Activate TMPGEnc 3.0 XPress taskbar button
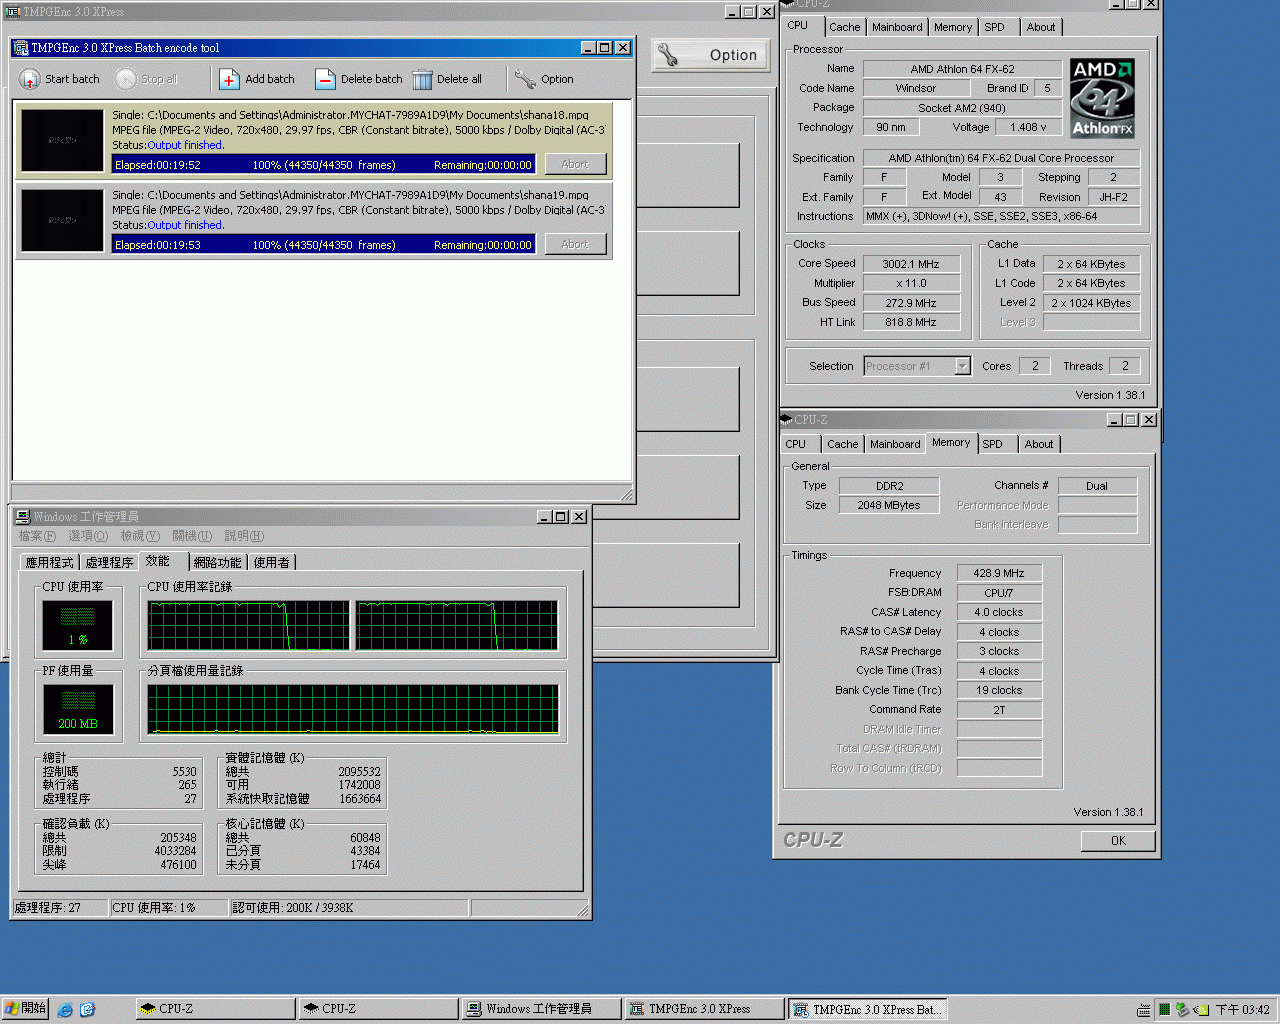1280x1024 pixels. (x=705, y=1009)
